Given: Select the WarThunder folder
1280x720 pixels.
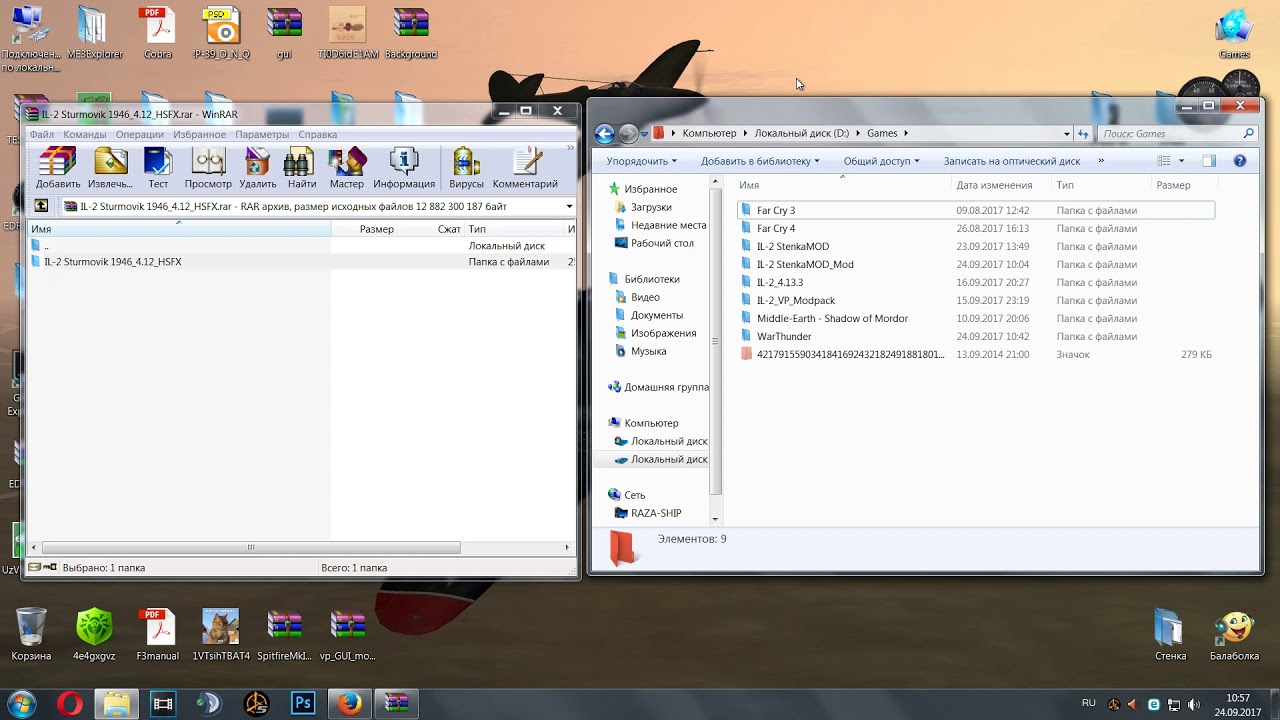Looking at the screenshot, I should pos(784,337).
